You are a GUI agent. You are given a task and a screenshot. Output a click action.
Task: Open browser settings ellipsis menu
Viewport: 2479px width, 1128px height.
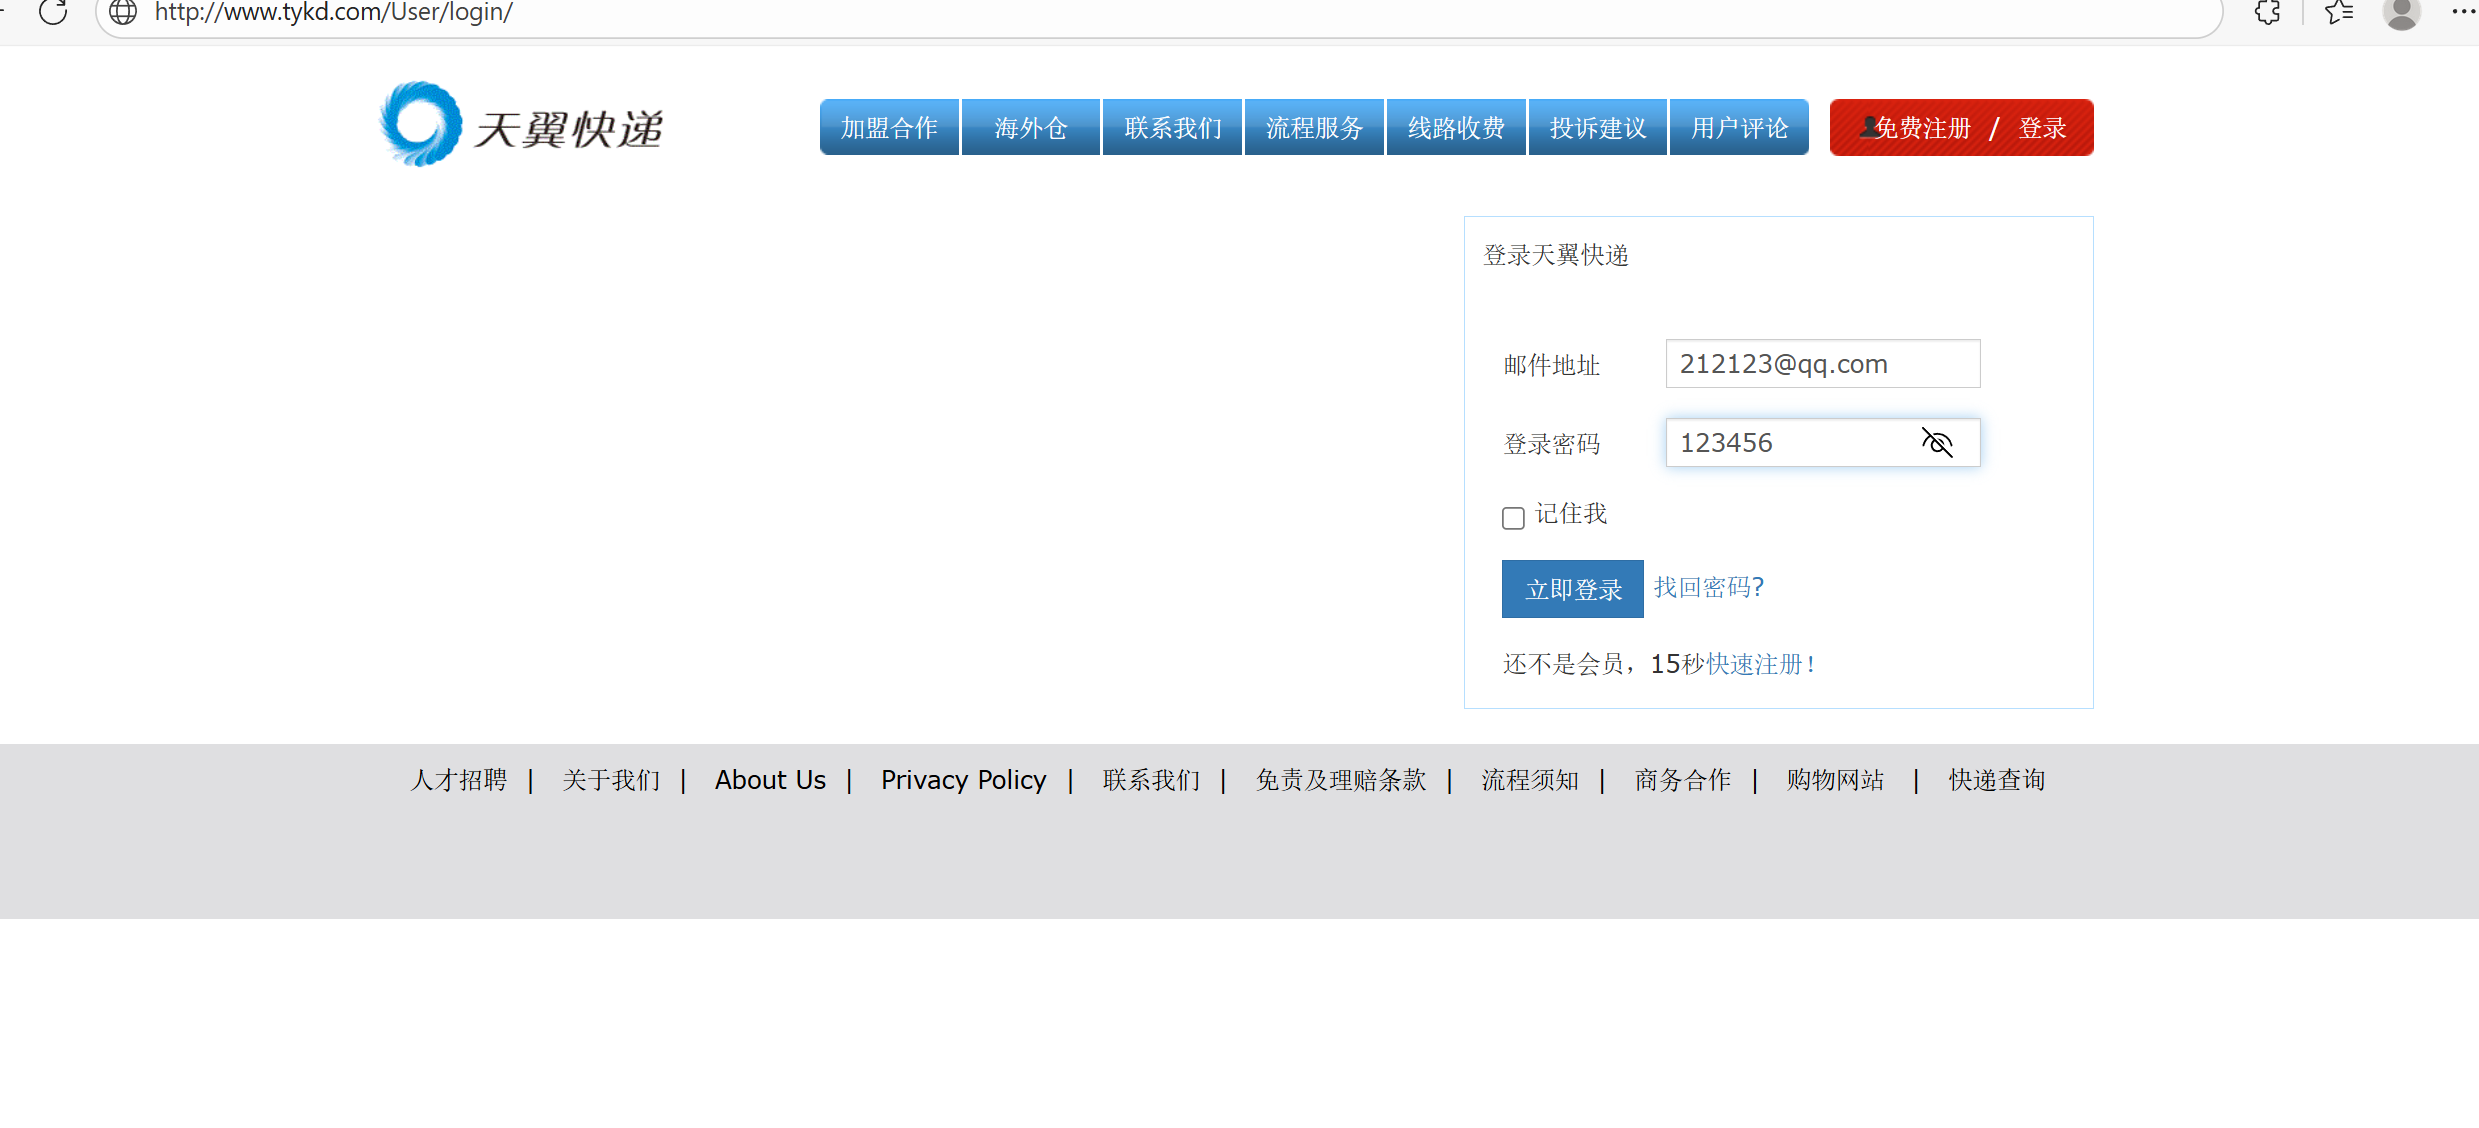[2462, 12]
